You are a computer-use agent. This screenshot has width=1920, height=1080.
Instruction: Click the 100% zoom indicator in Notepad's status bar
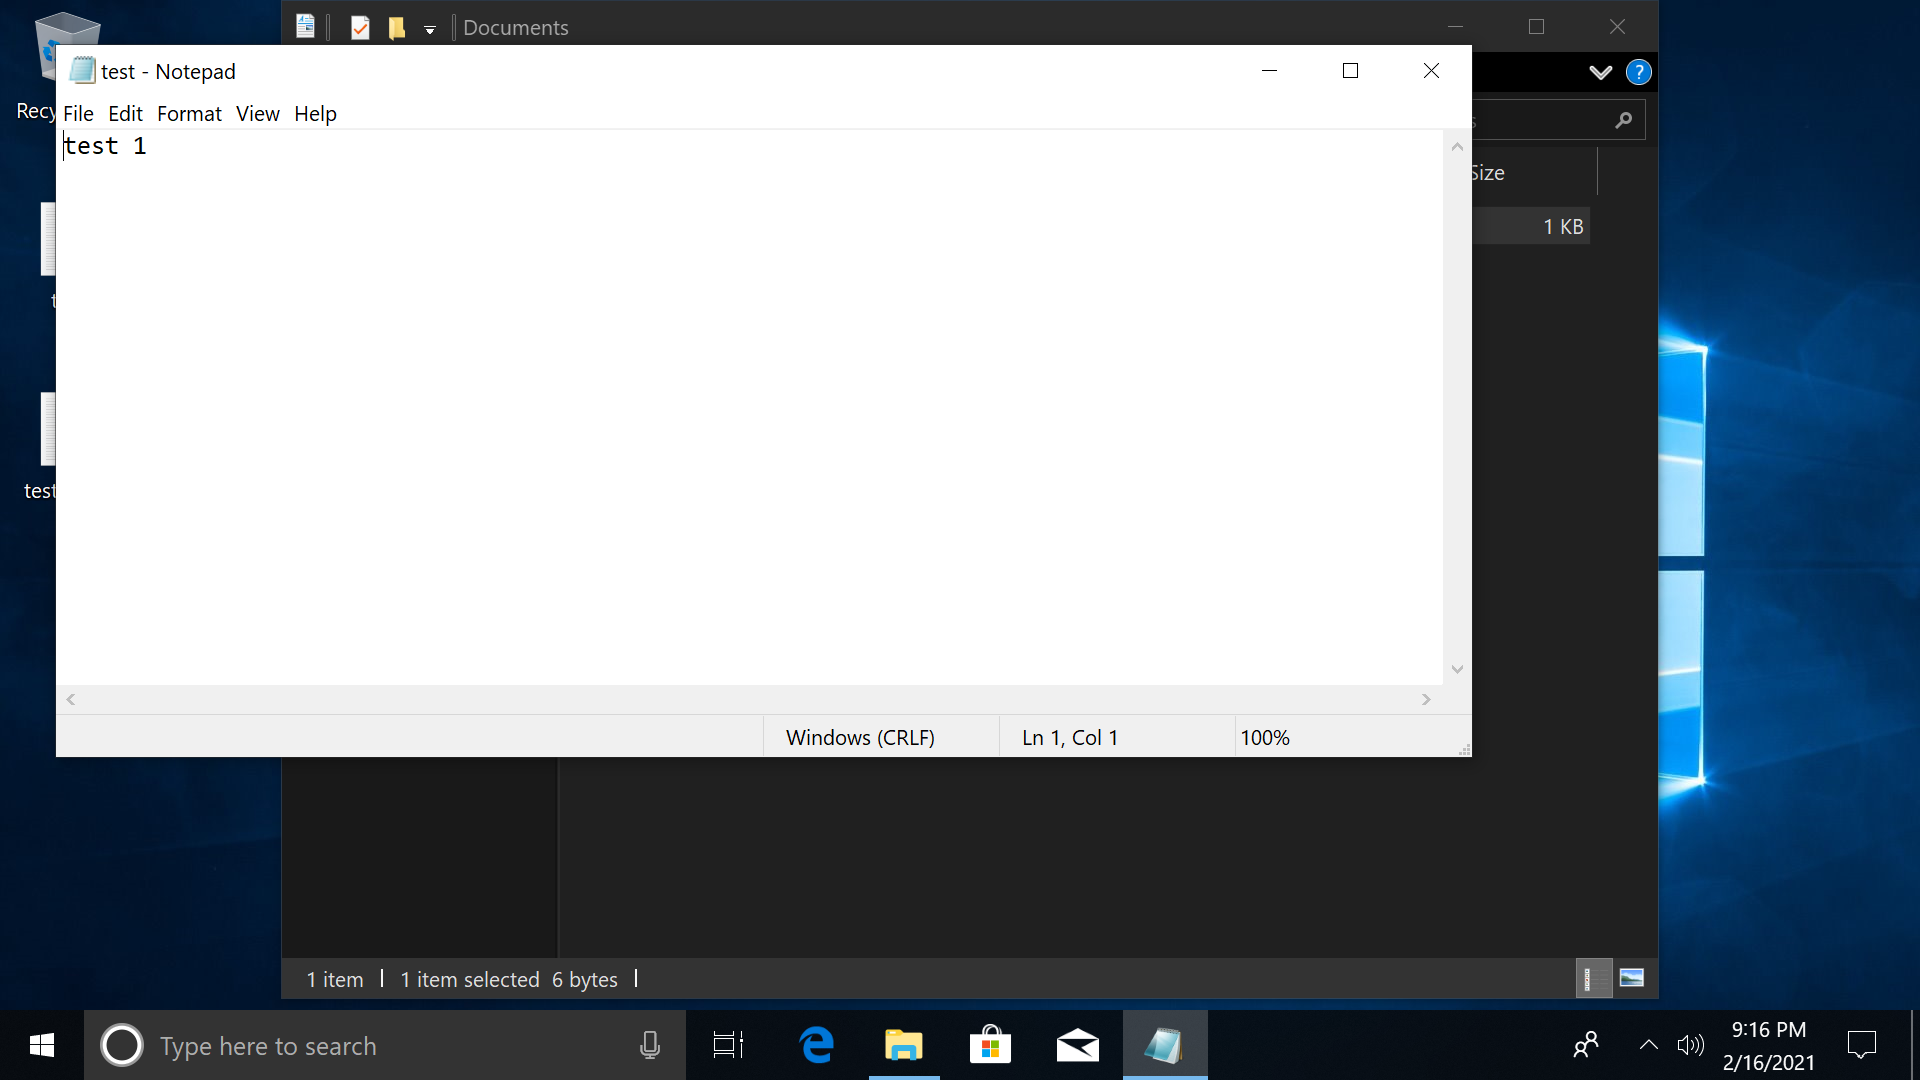(1266, 737)
